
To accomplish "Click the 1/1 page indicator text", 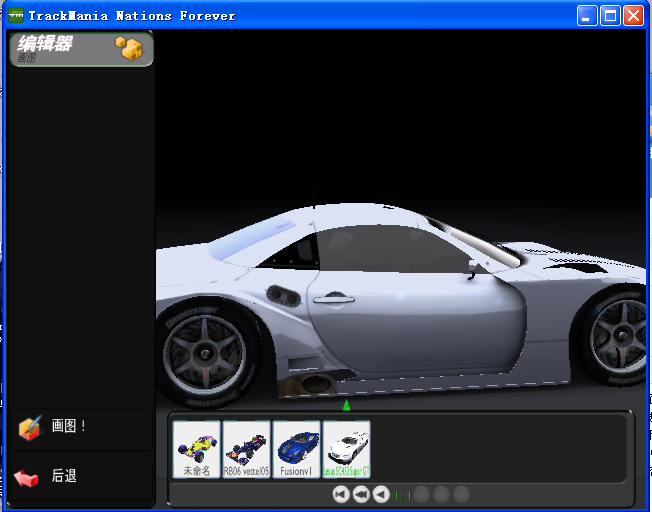I will (x=402, y=495).
